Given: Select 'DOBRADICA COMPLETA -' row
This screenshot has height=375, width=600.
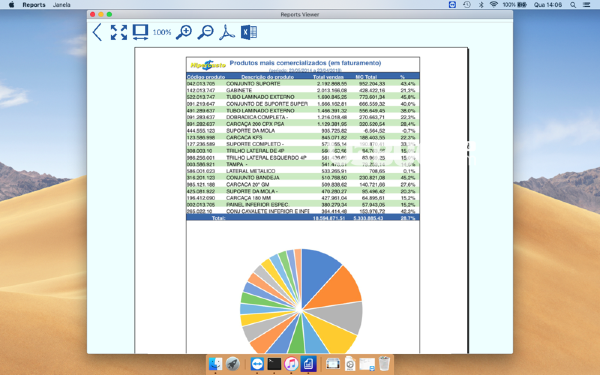Looking at the screenshot, I should click(x=303, y=117).
